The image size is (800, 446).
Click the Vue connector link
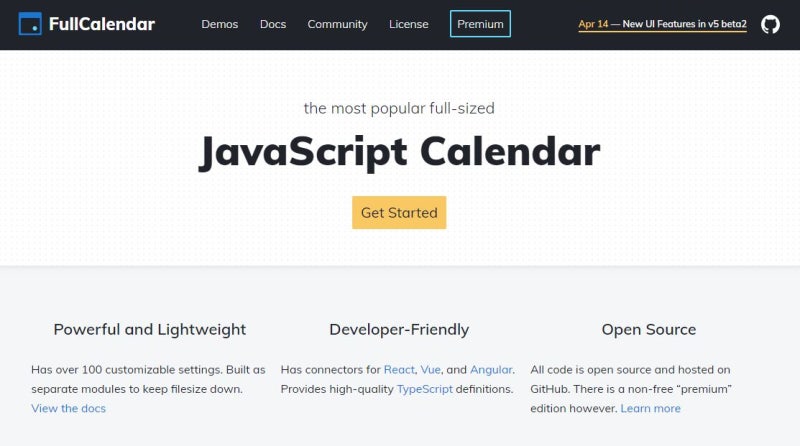coord(431,370)
